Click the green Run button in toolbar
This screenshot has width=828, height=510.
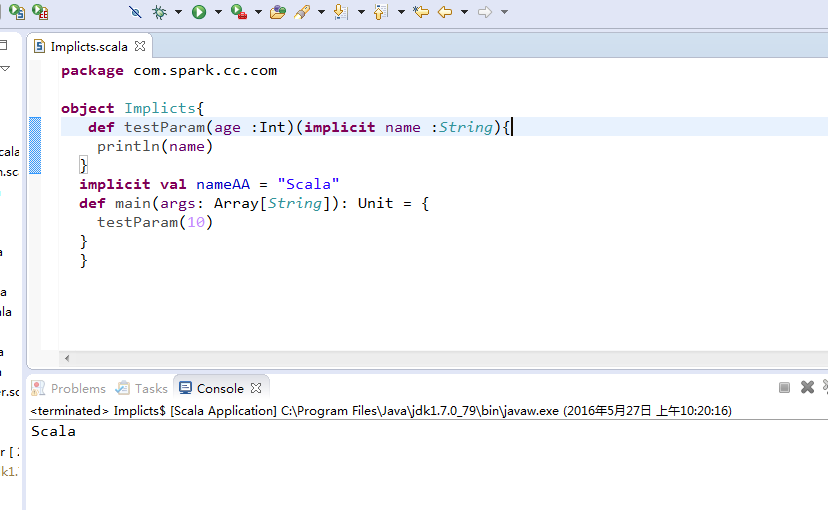pyautogui.click(x=198, y=12)
